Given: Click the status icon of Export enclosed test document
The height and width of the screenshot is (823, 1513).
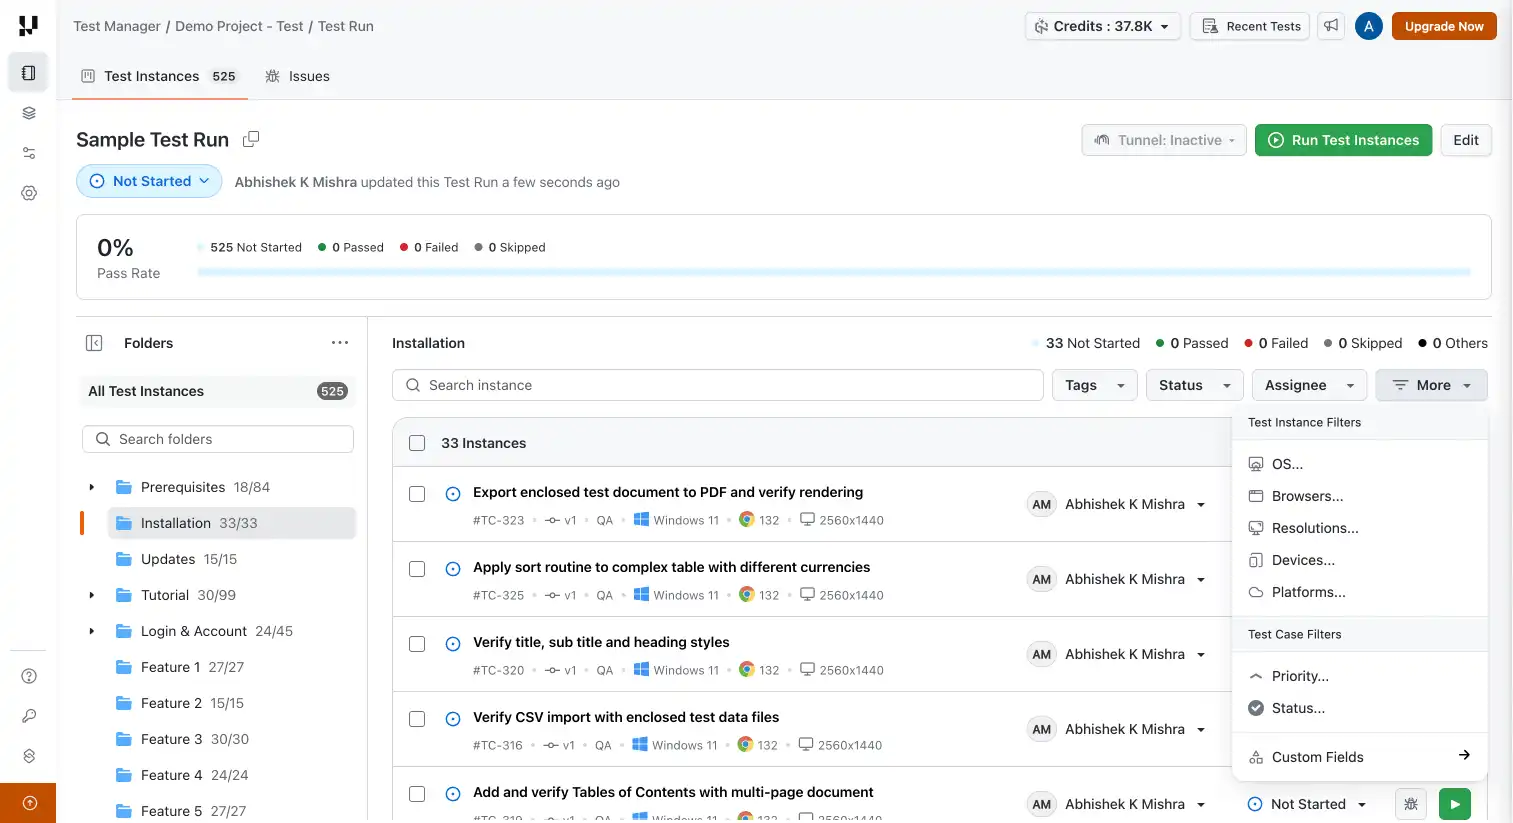Looking at the screenshot, I should 452,493.
